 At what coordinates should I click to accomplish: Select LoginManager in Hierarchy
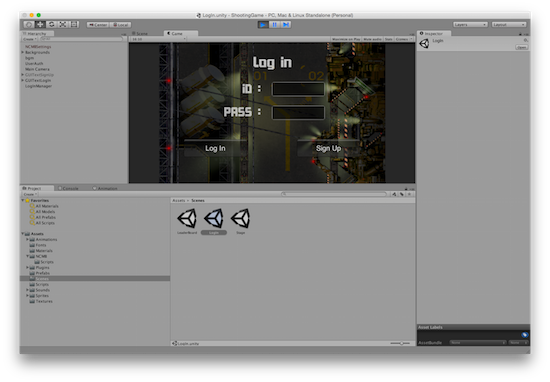38,86
